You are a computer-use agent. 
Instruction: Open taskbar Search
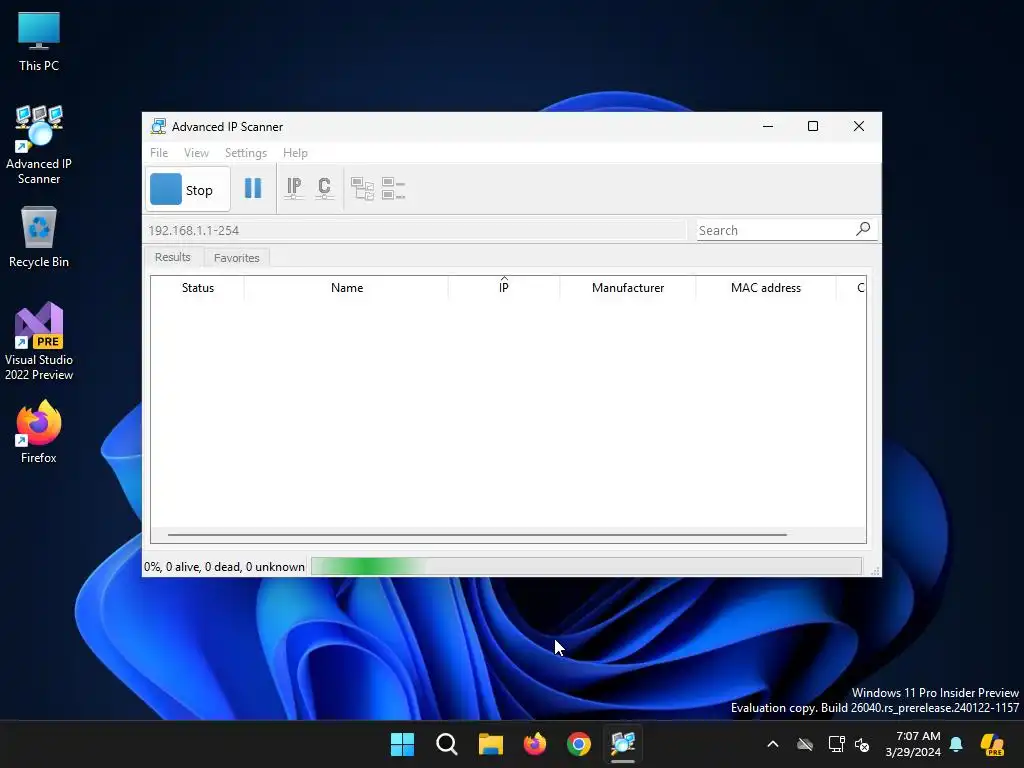click(447, 744)
